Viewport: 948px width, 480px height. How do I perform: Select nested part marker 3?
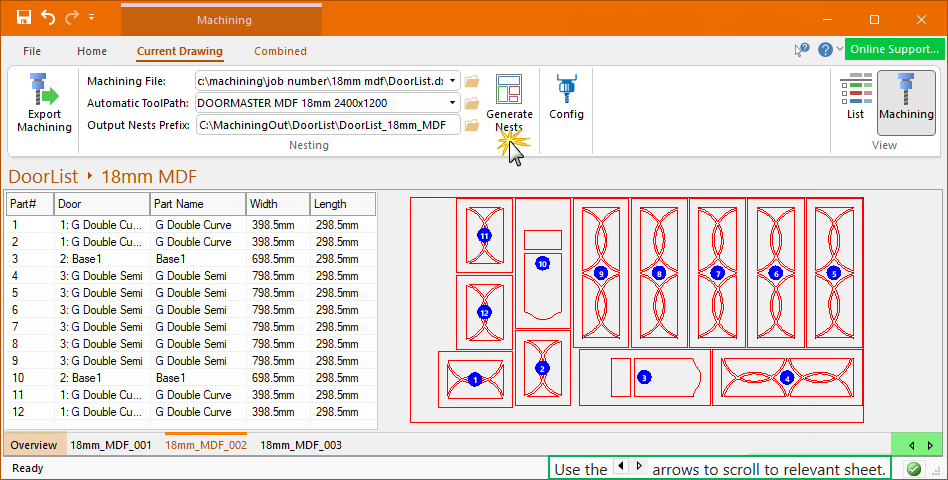point(644,377)
